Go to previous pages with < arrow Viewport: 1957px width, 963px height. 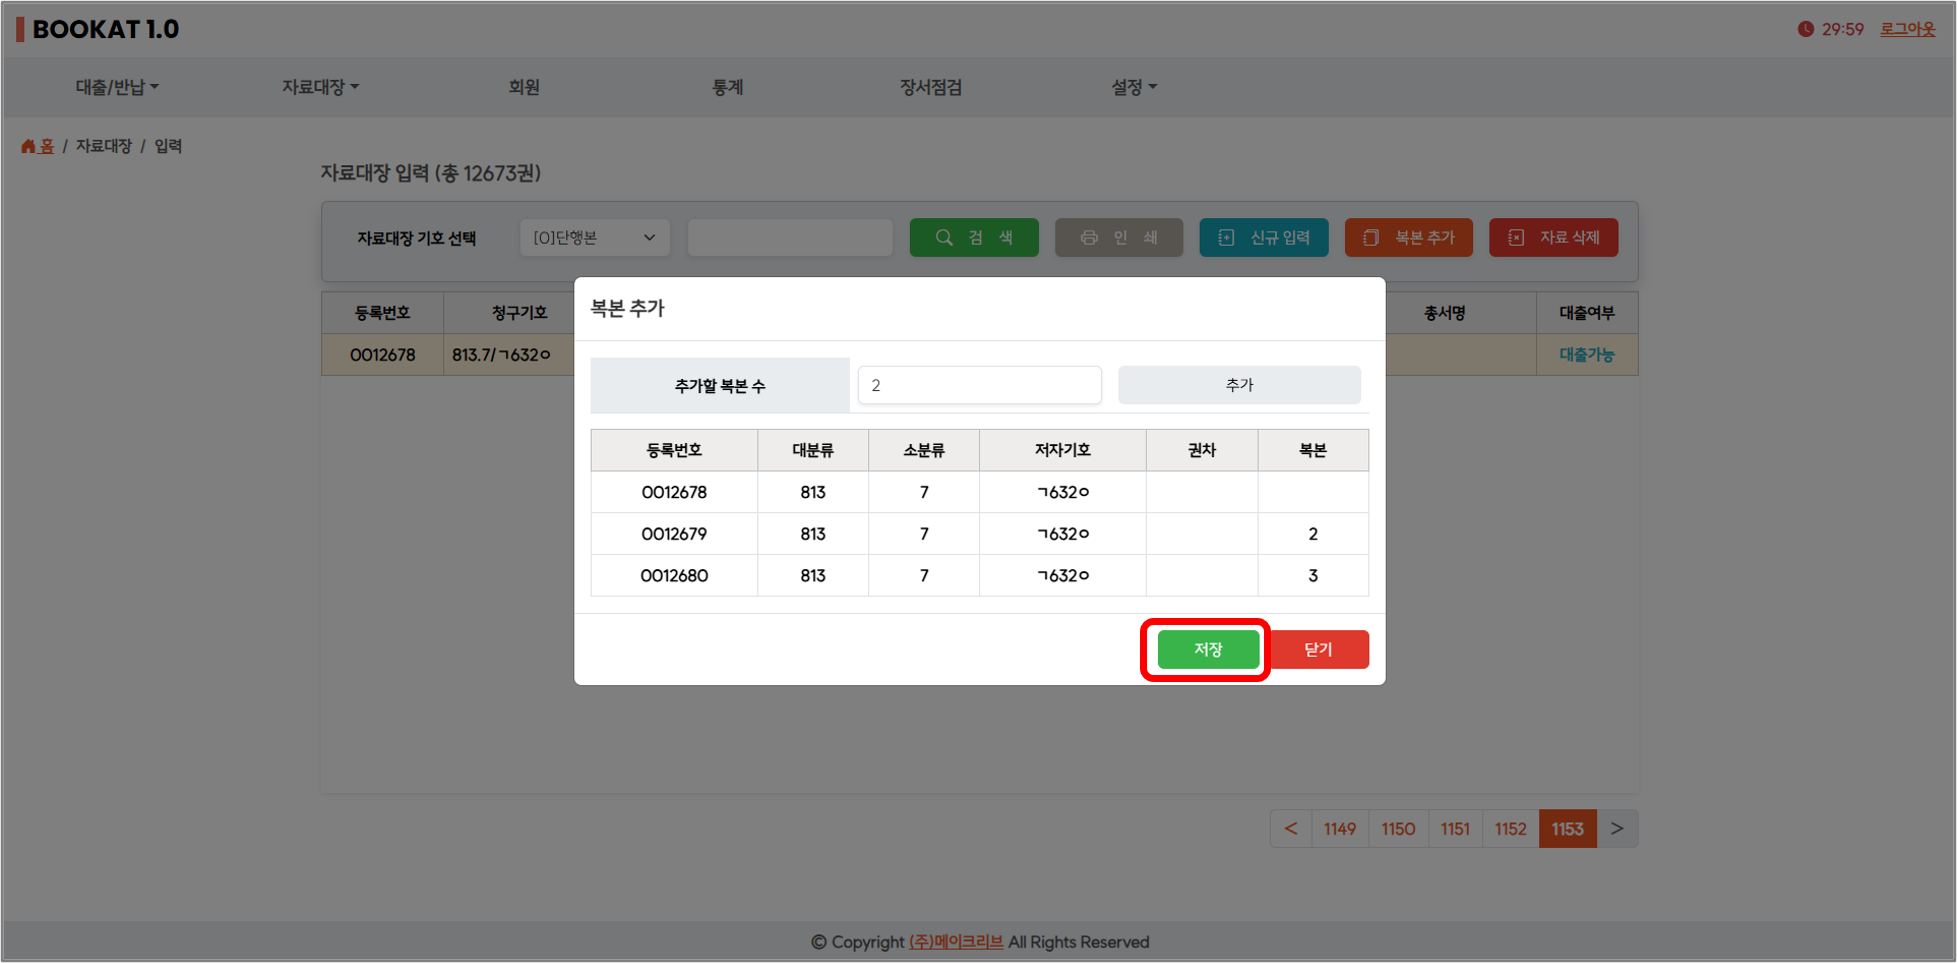(1291, 829)
